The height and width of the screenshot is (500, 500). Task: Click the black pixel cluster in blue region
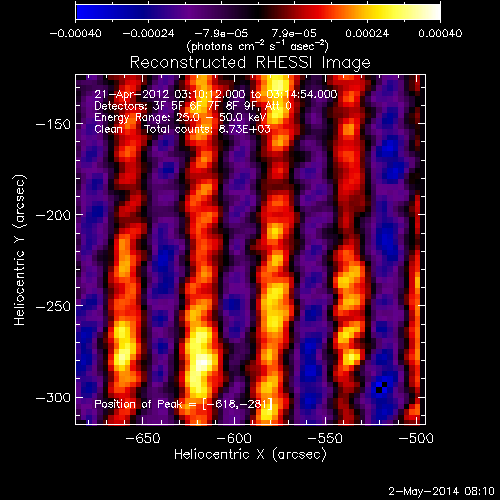[x=381, y=388]
